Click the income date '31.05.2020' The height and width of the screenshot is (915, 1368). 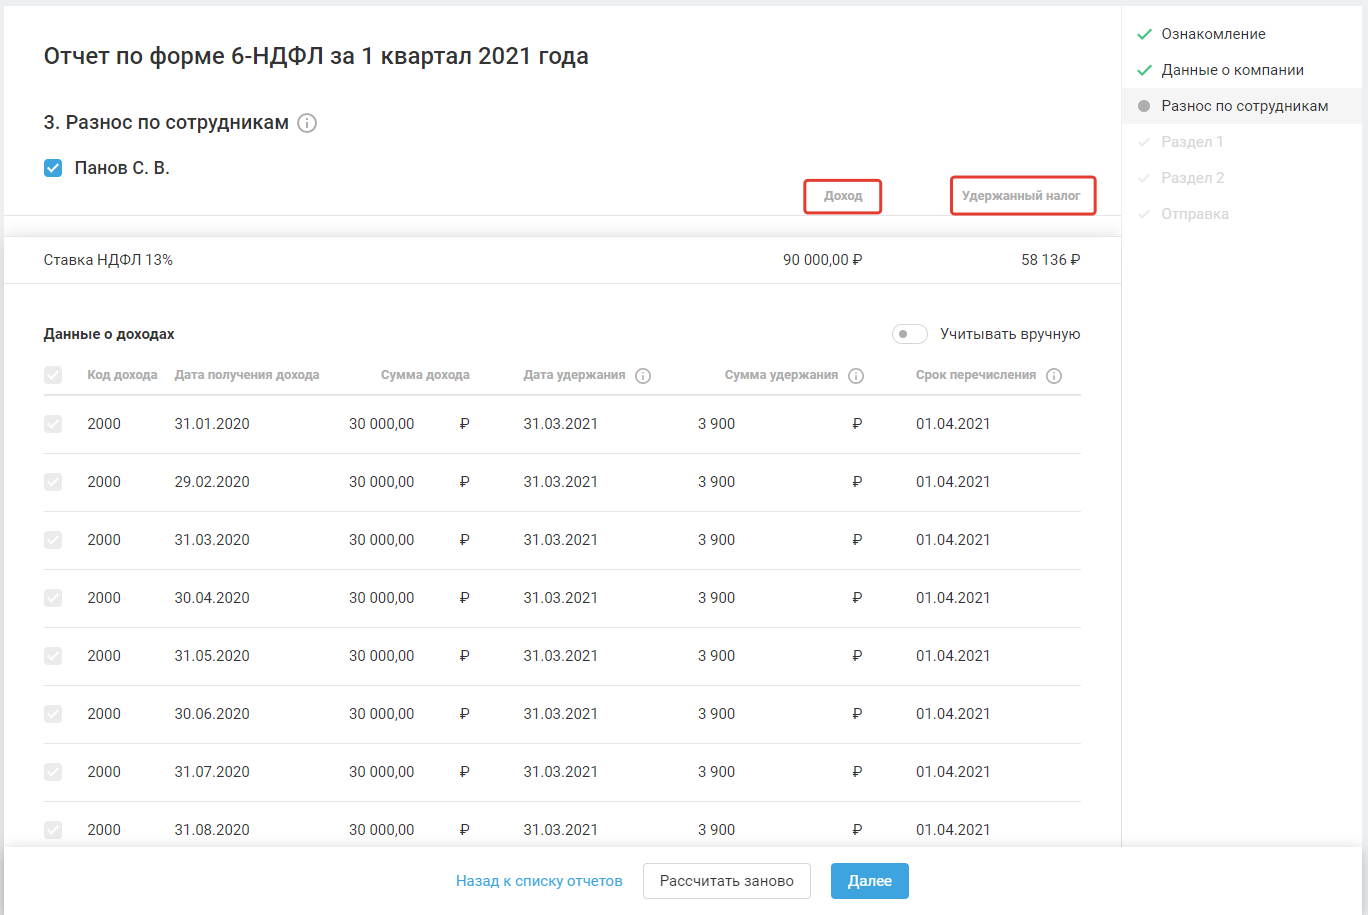tap(212, 656)
